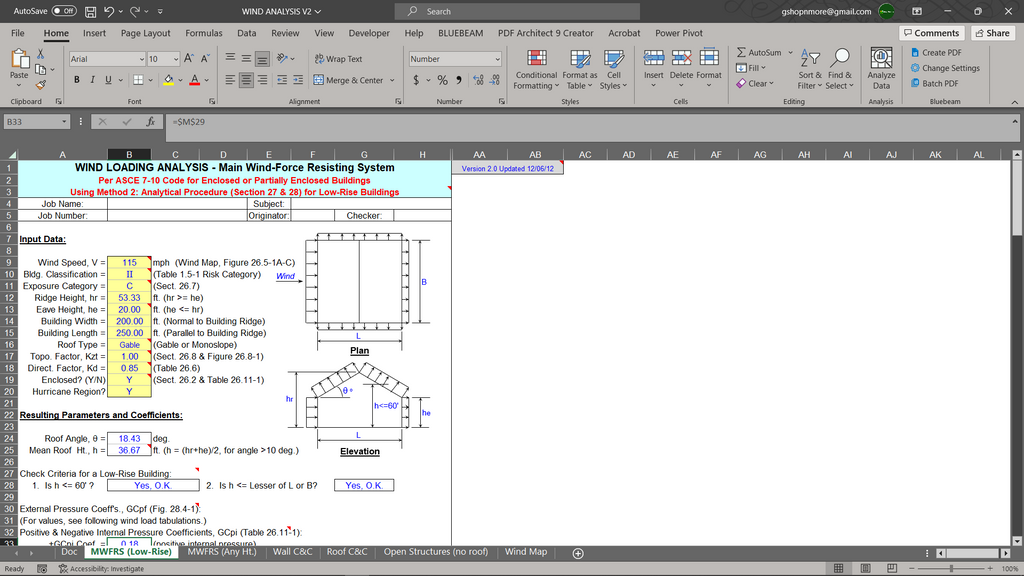The height and width of the screenshot is (576, 1024).
Task: Click increase decimal icon
Action: pos(479,80)
